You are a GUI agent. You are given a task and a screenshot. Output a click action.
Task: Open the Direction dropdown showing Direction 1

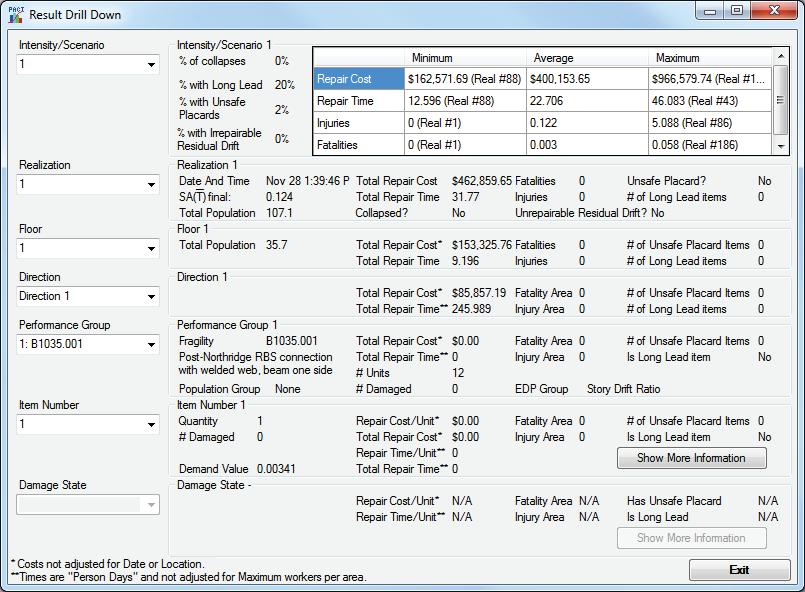[88, 296]
